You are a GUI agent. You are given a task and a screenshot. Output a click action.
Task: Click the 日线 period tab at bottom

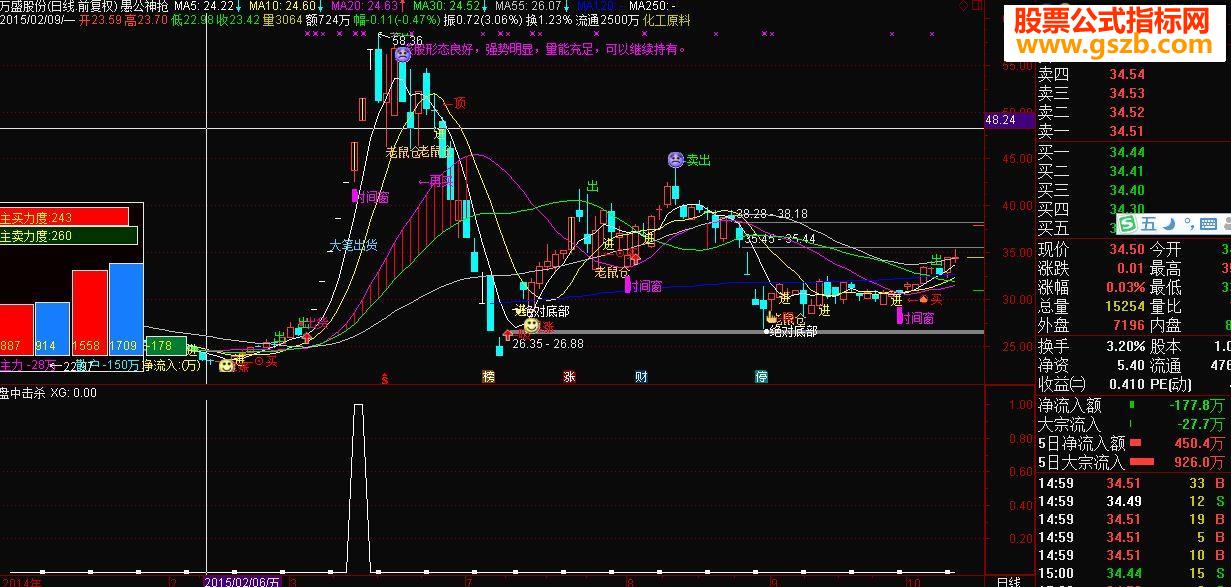coord(1008,581)
